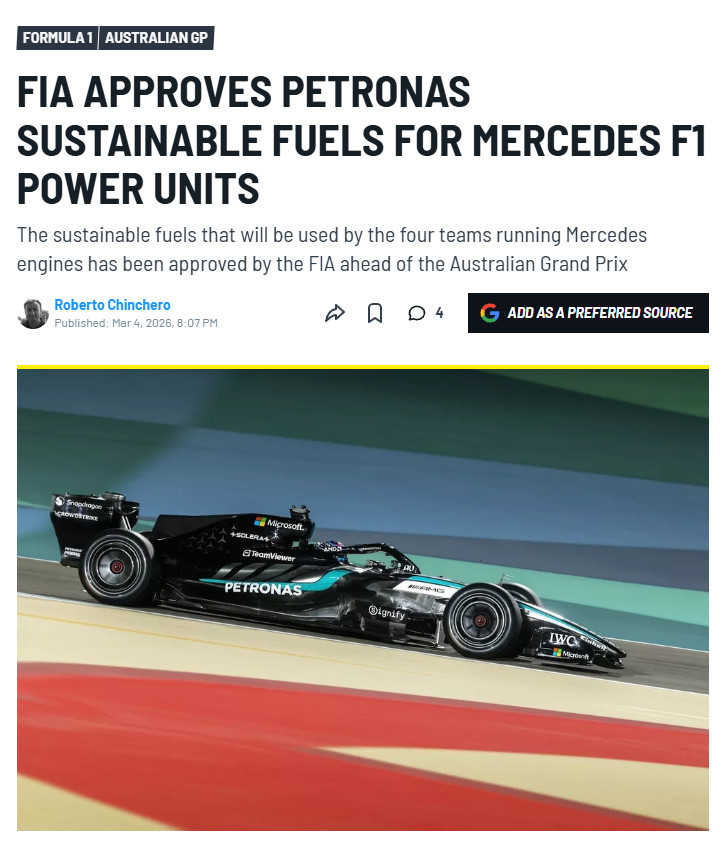Image resolution: width=722 pixels, height=849 pixels.
Task: Click the comment count number 4
Action: (439, 312)
